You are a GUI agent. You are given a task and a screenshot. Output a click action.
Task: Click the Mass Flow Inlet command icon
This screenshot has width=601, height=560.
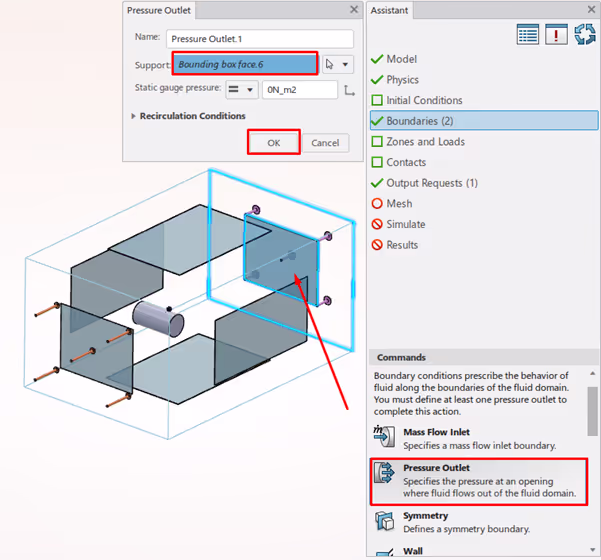[x=384, y=436]
